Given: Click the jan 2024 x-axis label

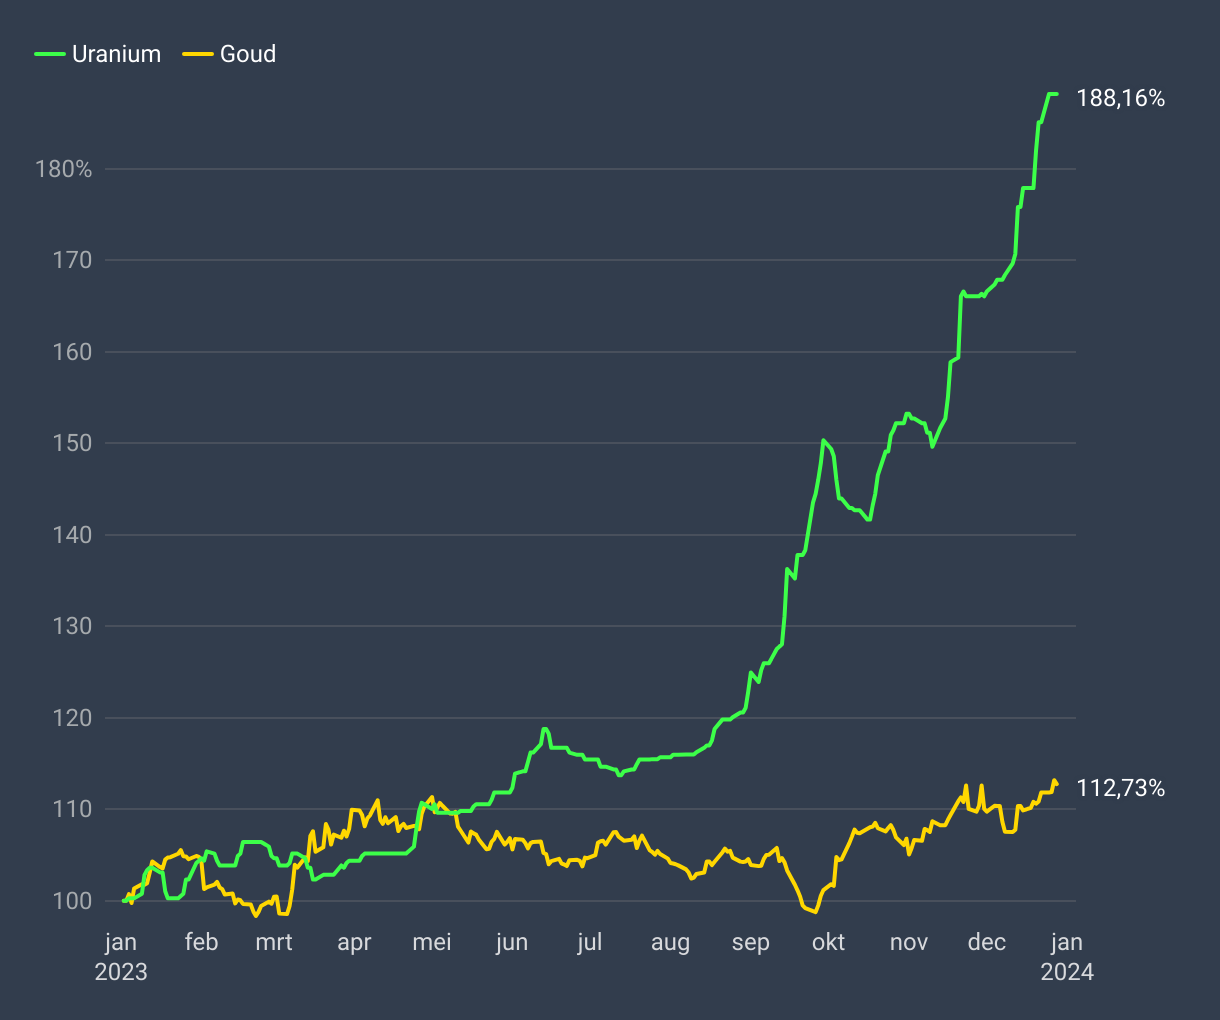Looking at the screenshot, I should [1067, 956].
